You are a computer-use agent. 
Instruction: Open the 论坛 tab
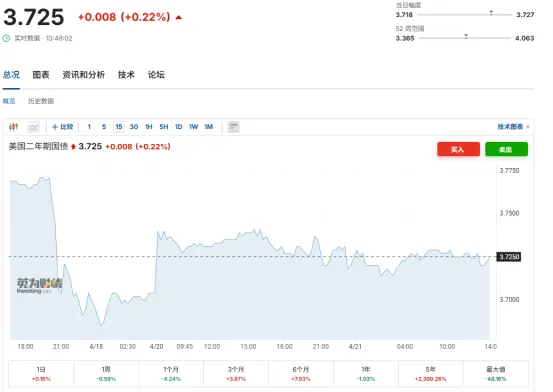tap(156, 75)
